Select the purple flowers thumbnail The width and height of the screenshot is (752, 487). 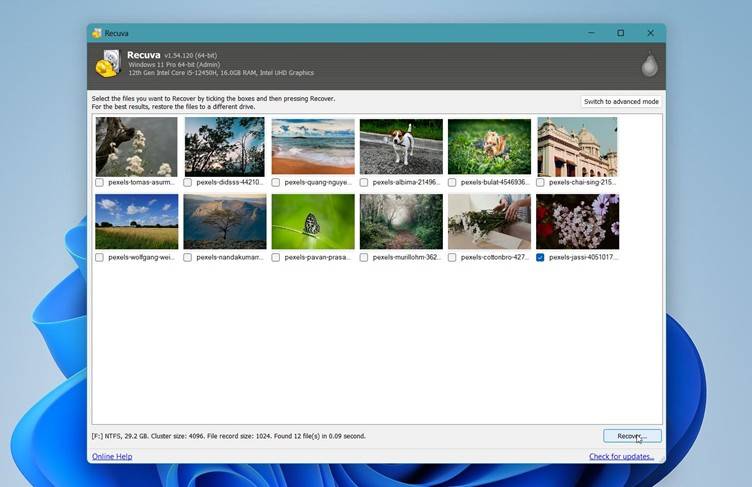coord(577,221)
